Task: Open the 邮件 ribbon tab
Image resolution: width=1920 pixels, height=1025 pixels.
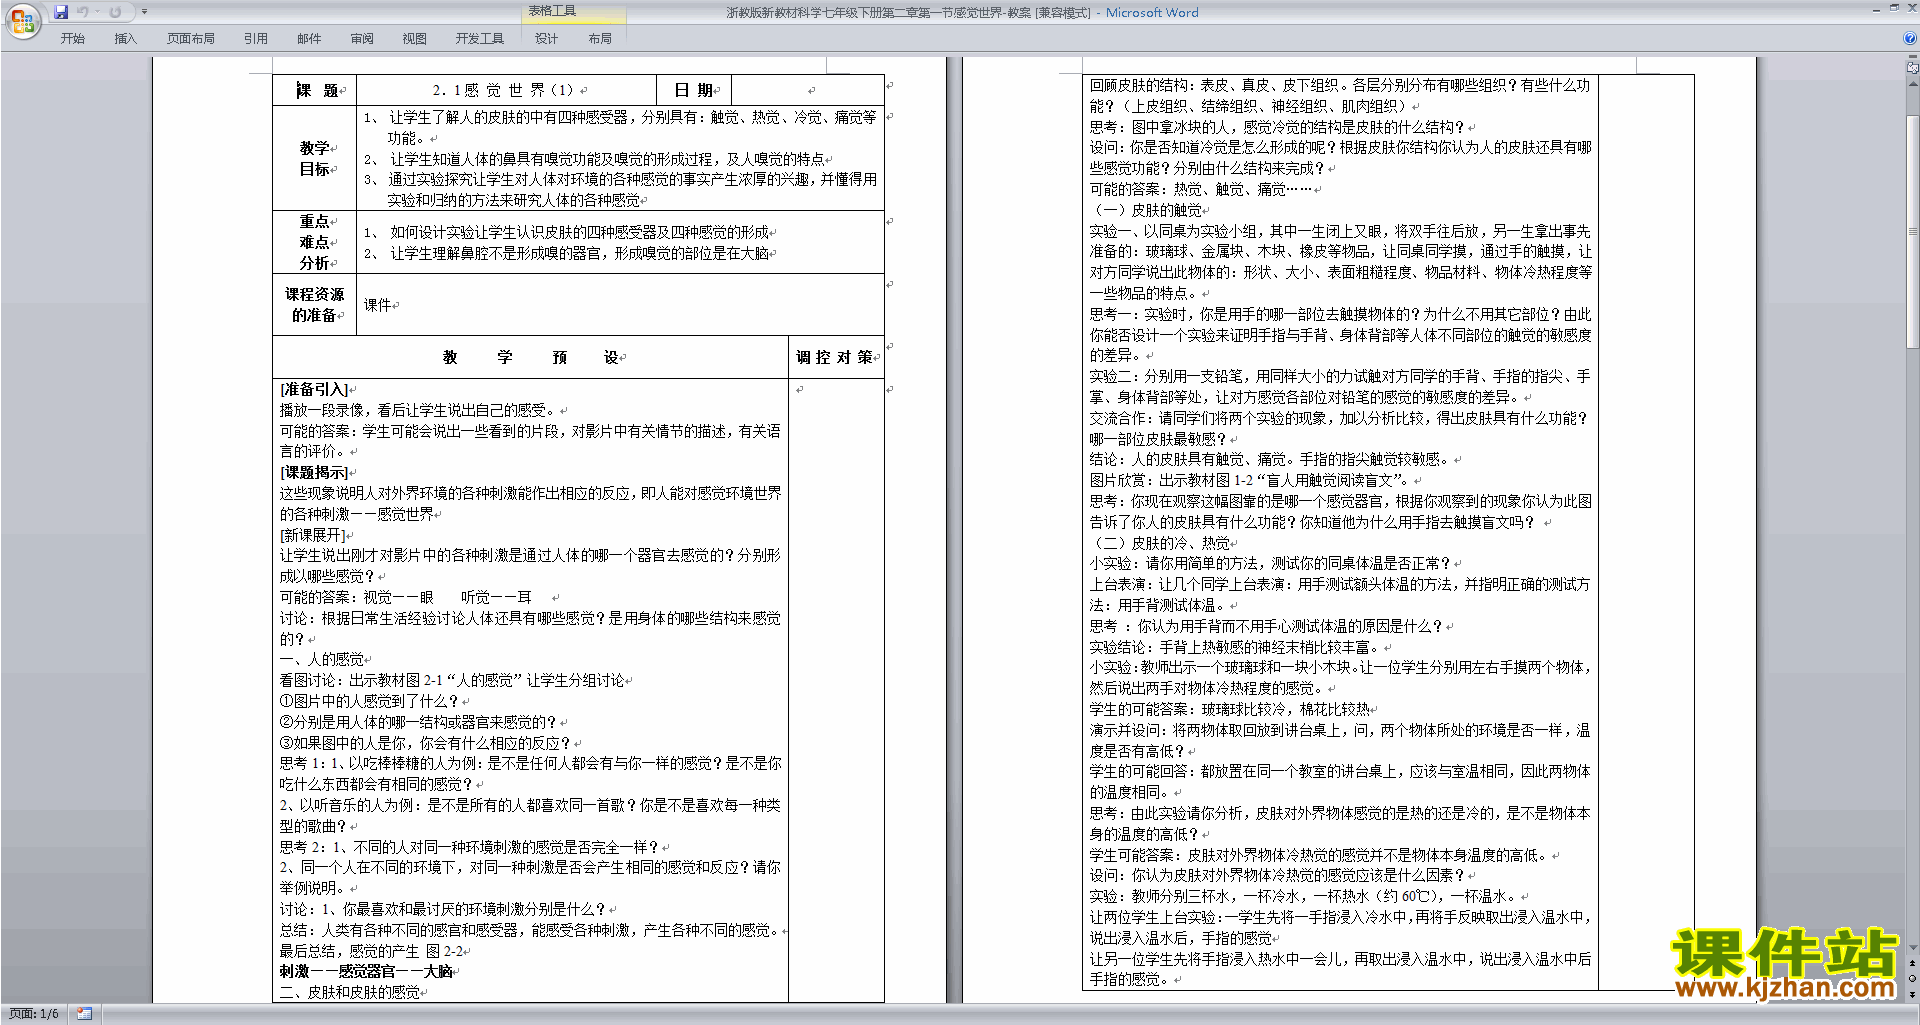Action: click(309, 39)
